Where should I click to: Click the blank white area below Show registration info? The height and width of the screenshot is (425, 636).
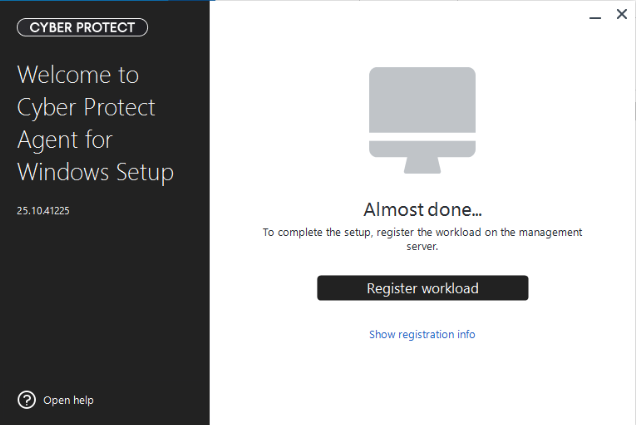pos(422,385)
